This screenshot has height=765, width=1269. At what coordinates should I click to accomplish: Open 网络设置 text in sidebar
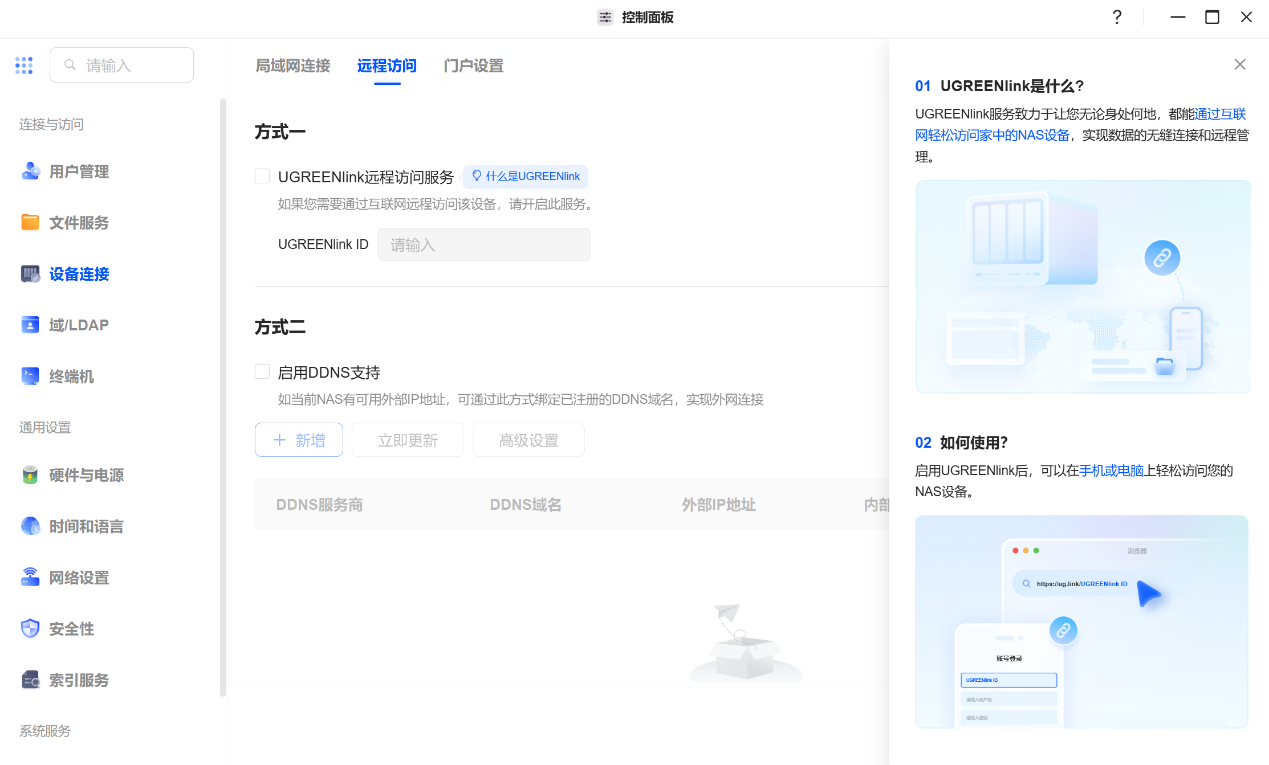79,577
